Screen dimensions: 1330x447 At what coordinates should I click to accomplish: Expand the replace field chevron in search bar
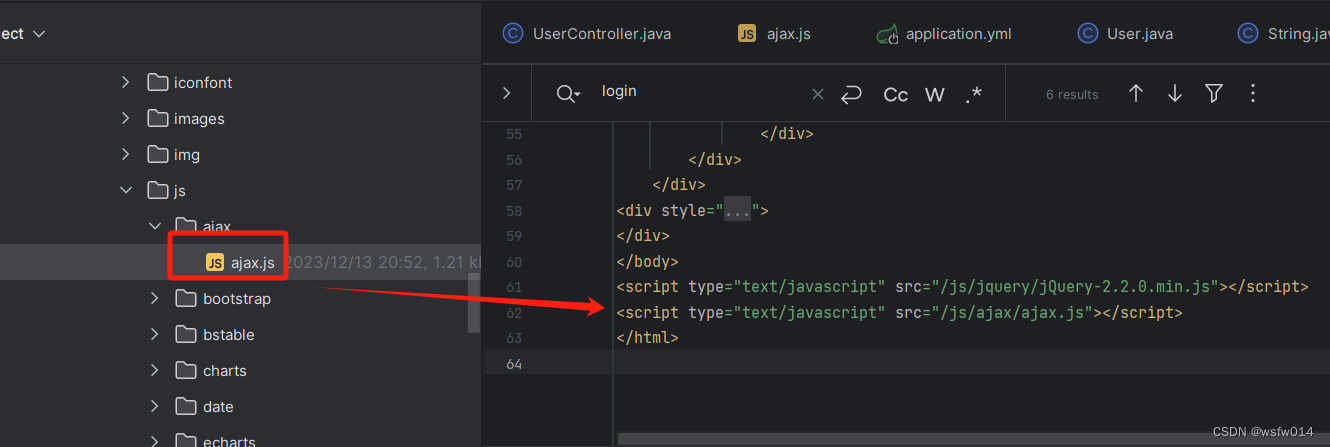[x=506, y=93]
